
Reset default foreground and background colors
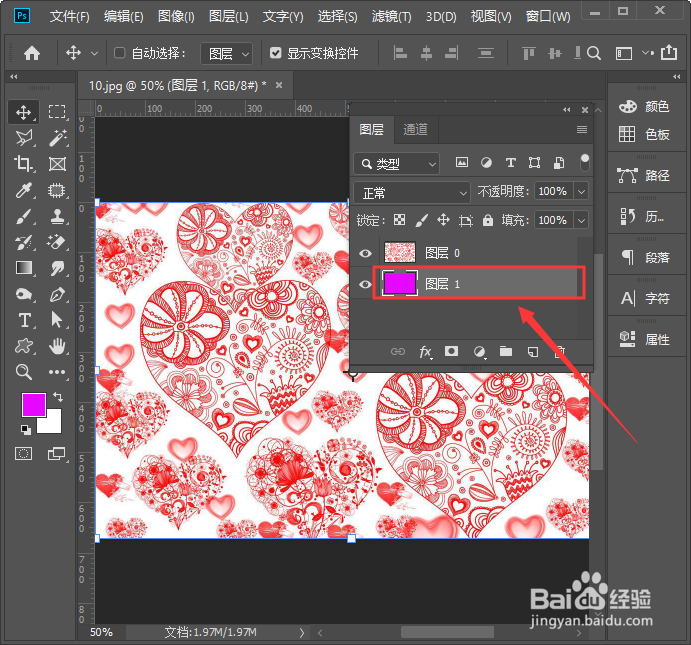(26, 430)
